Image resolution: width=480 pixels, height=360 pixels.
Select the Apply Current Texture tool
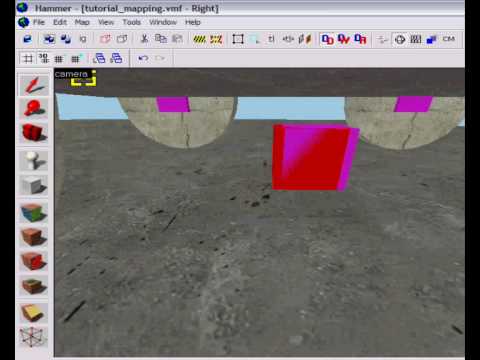tap(34, 237)
